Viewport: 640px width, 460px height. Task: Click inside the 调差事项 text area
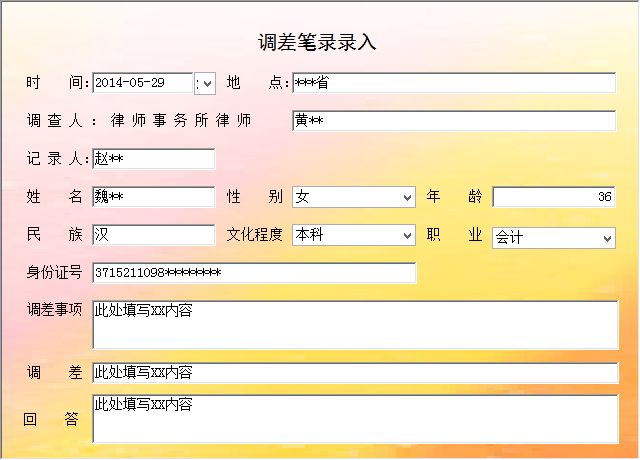355,325
